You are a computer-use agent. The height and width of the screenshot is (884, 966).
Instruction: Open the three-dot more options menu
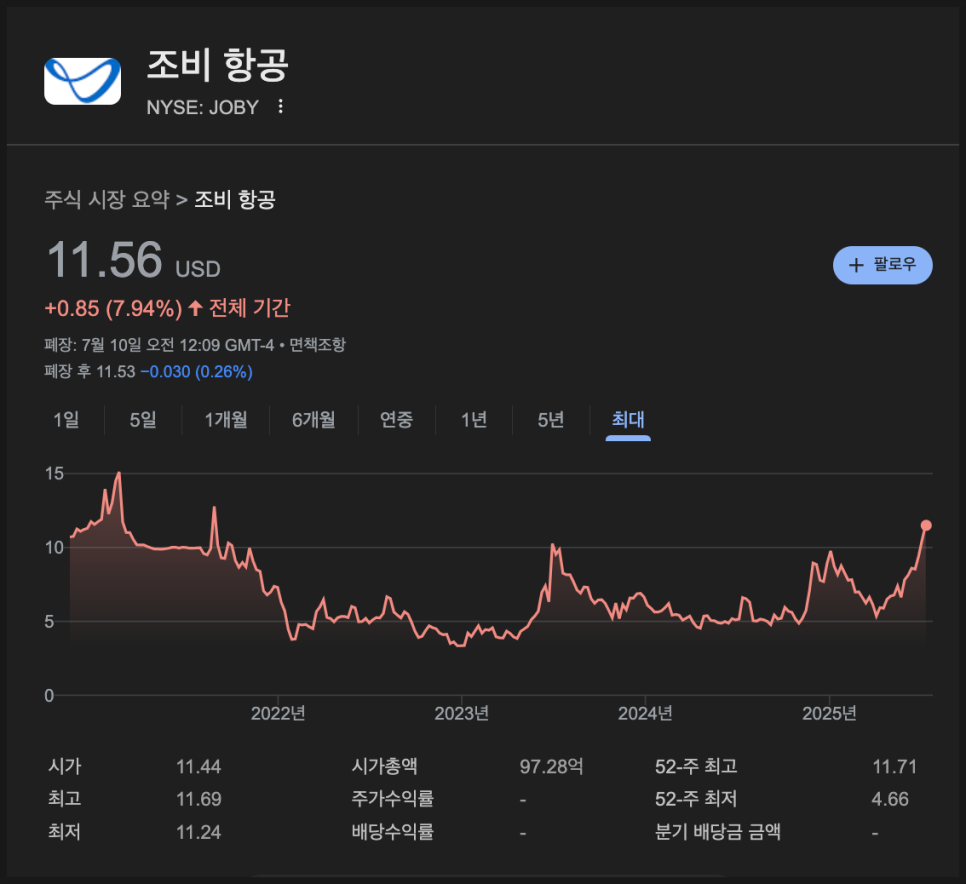[280, 107]
